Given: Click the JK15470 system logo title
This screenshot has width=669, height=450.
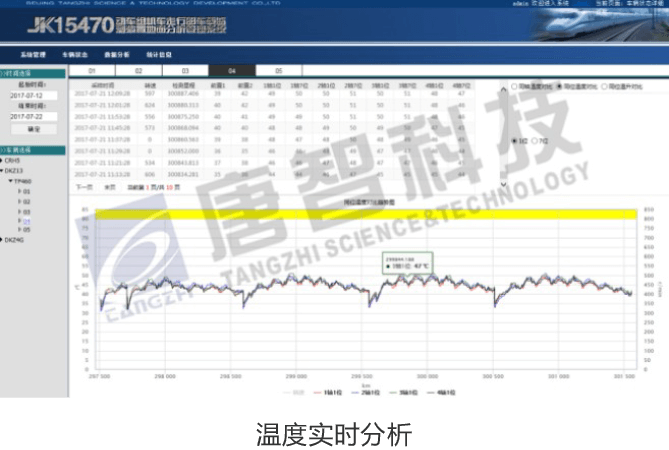Looking at the screenshot, I should [127, 25].
